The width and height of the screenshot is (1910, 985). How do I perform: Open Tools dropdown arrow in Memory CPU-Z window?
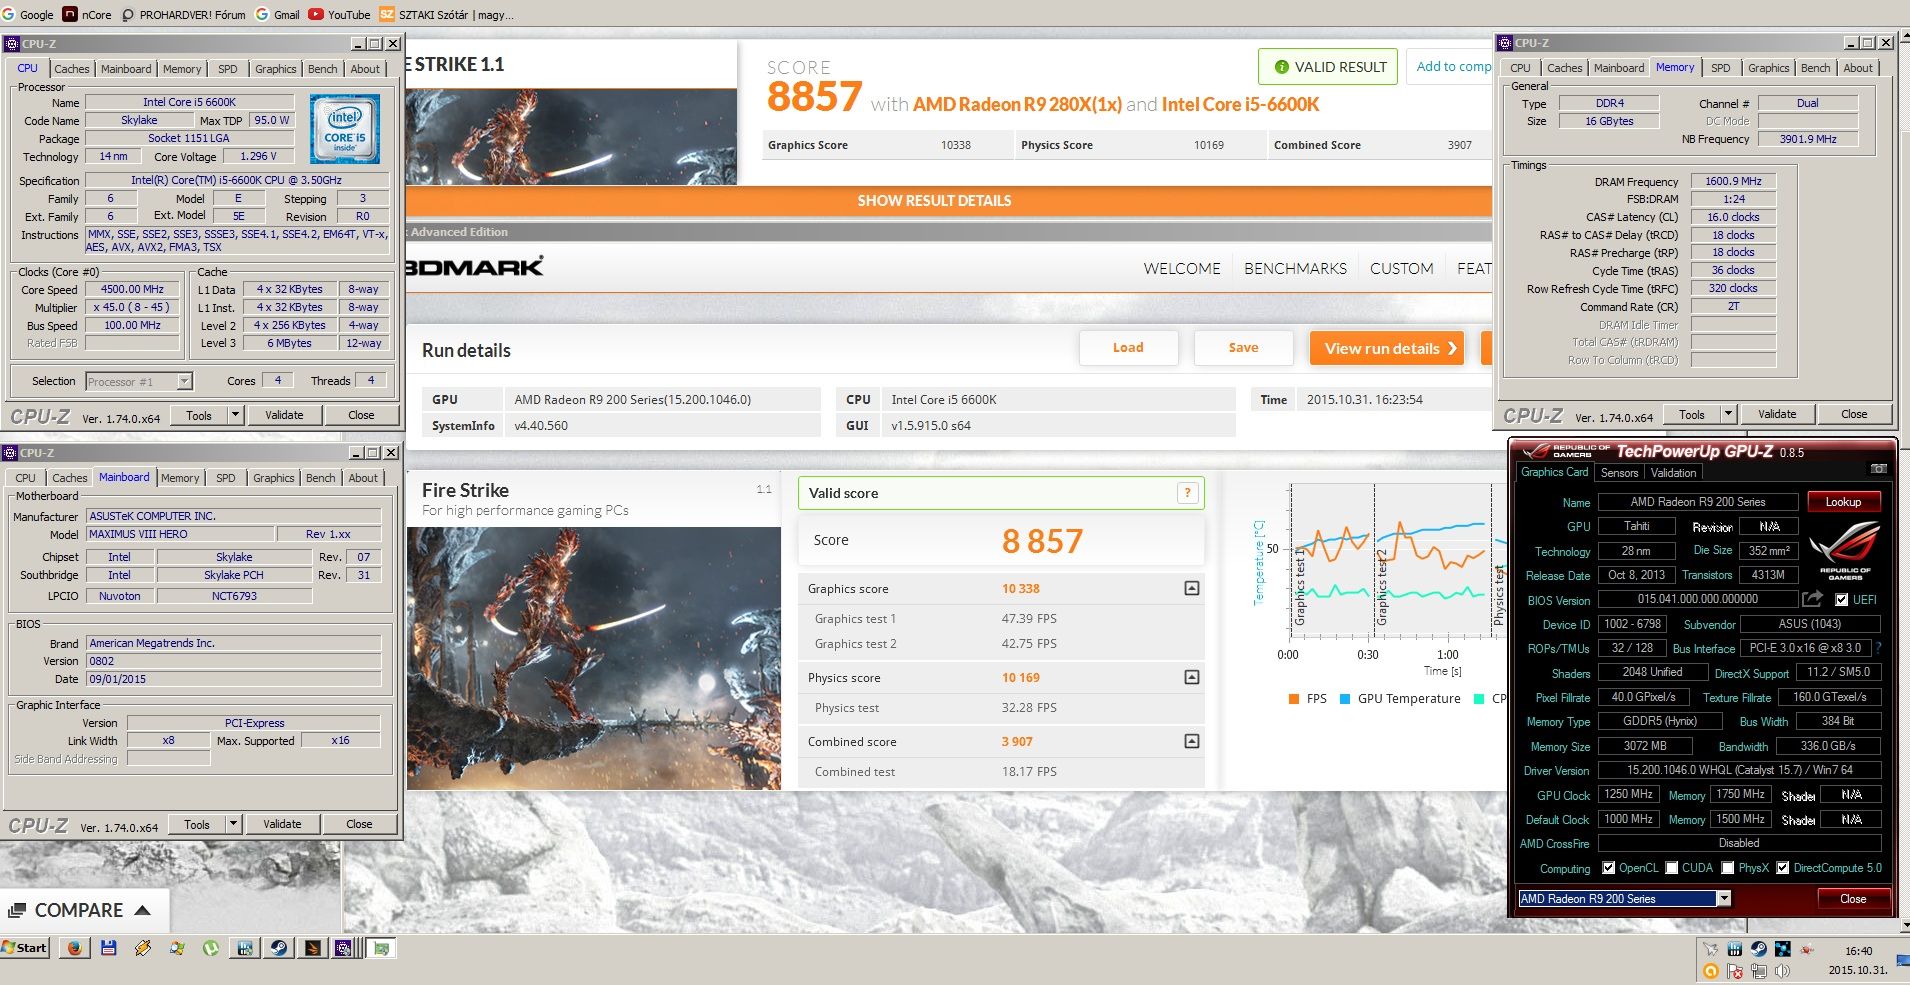click(x=1728, y=414)
